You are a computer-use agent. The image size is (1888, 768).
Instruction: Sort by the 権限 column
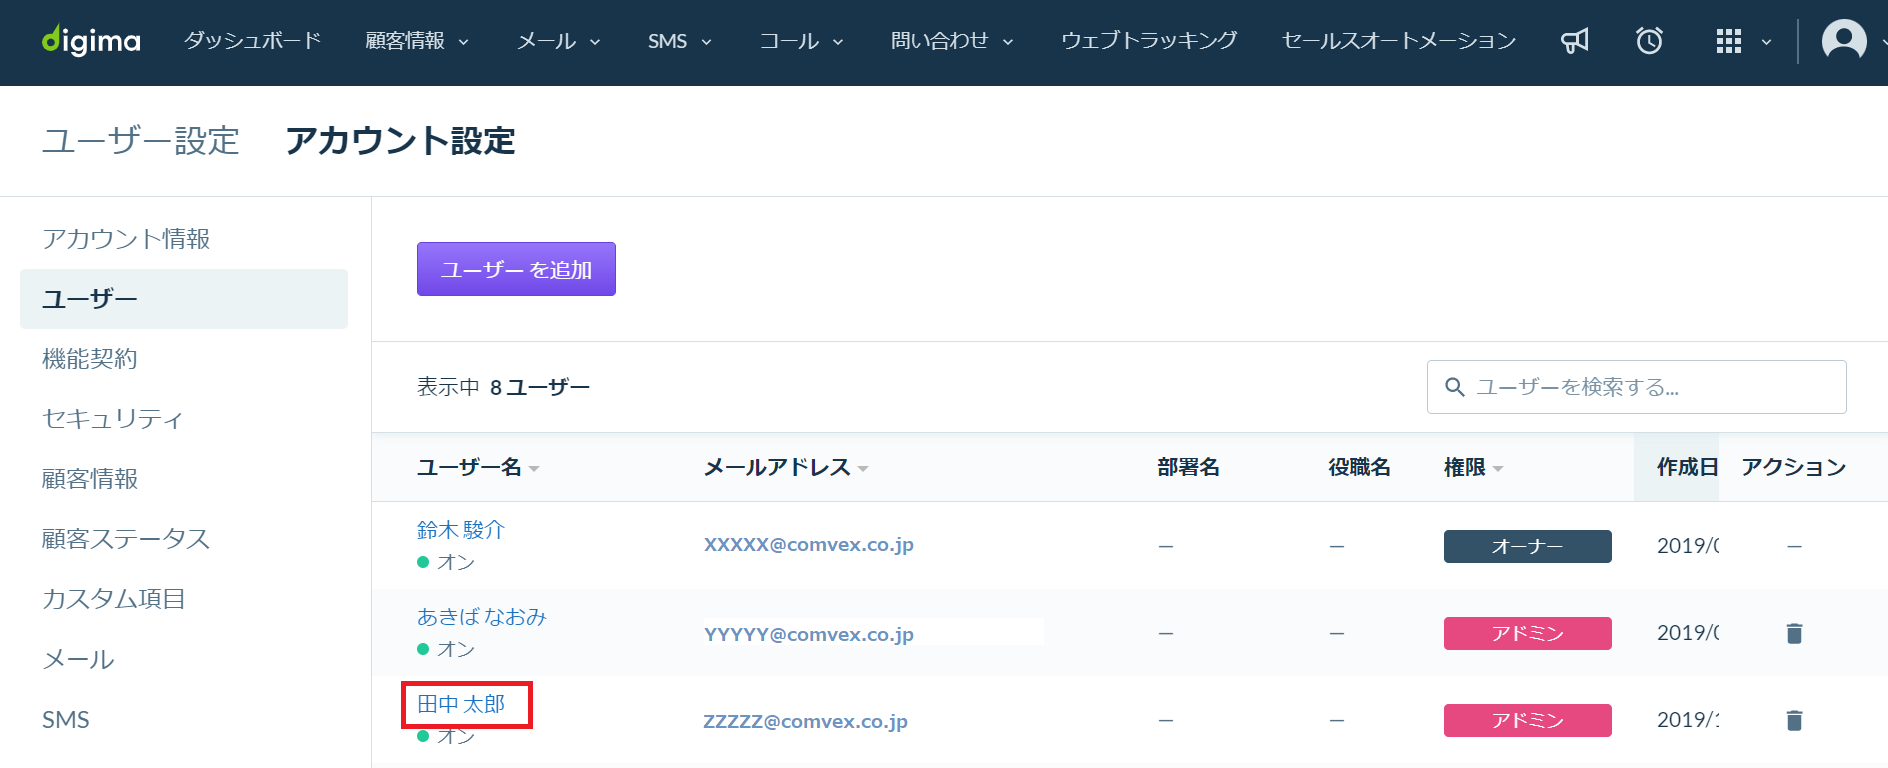pos(1473,467)
